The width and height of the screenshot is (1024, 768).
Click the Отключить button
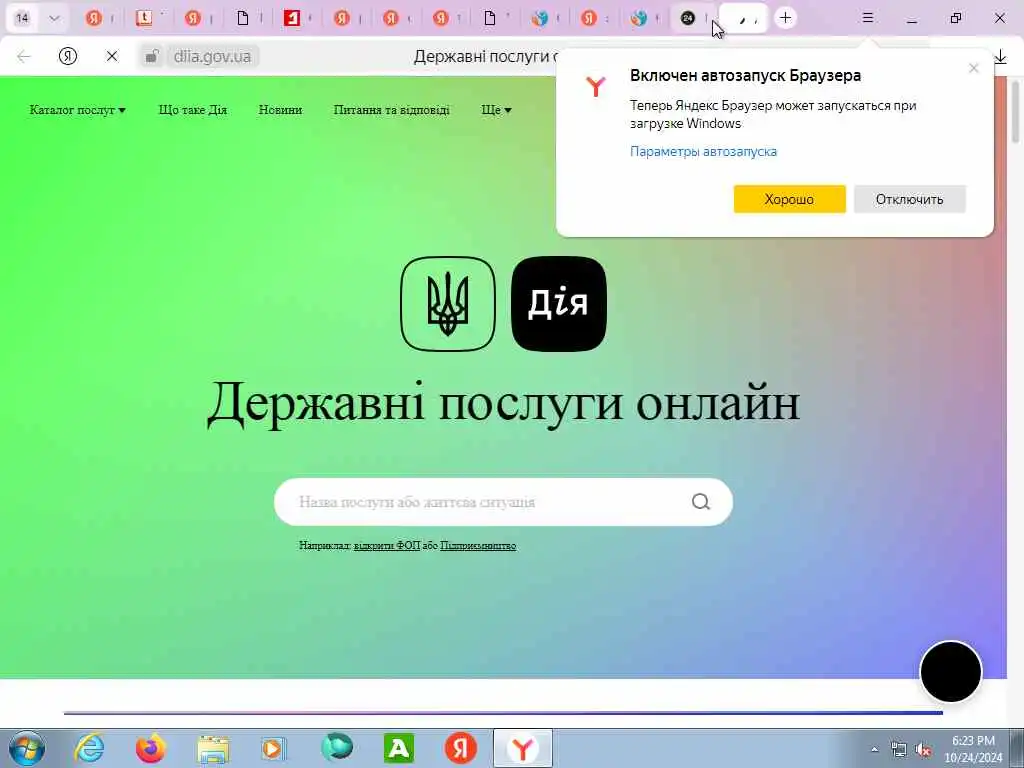click(910, 199)
